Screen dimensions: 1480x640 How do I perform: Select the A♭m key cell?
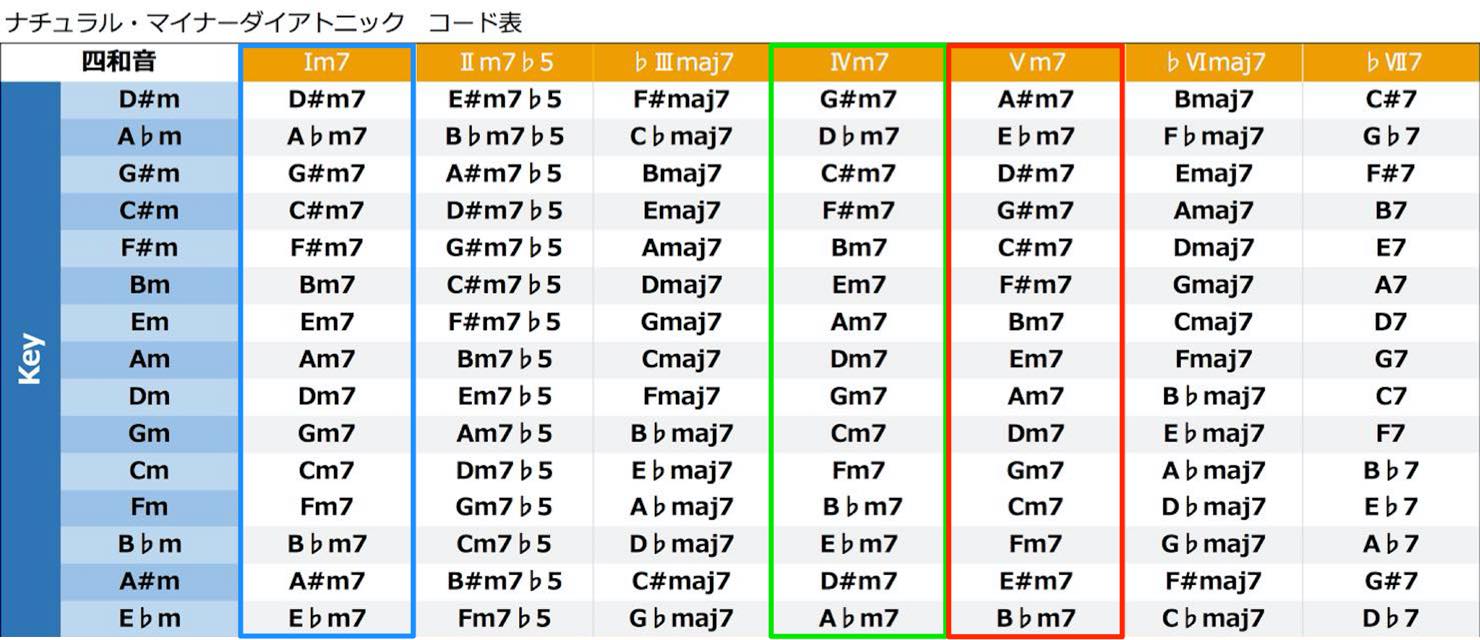point(149,137)
